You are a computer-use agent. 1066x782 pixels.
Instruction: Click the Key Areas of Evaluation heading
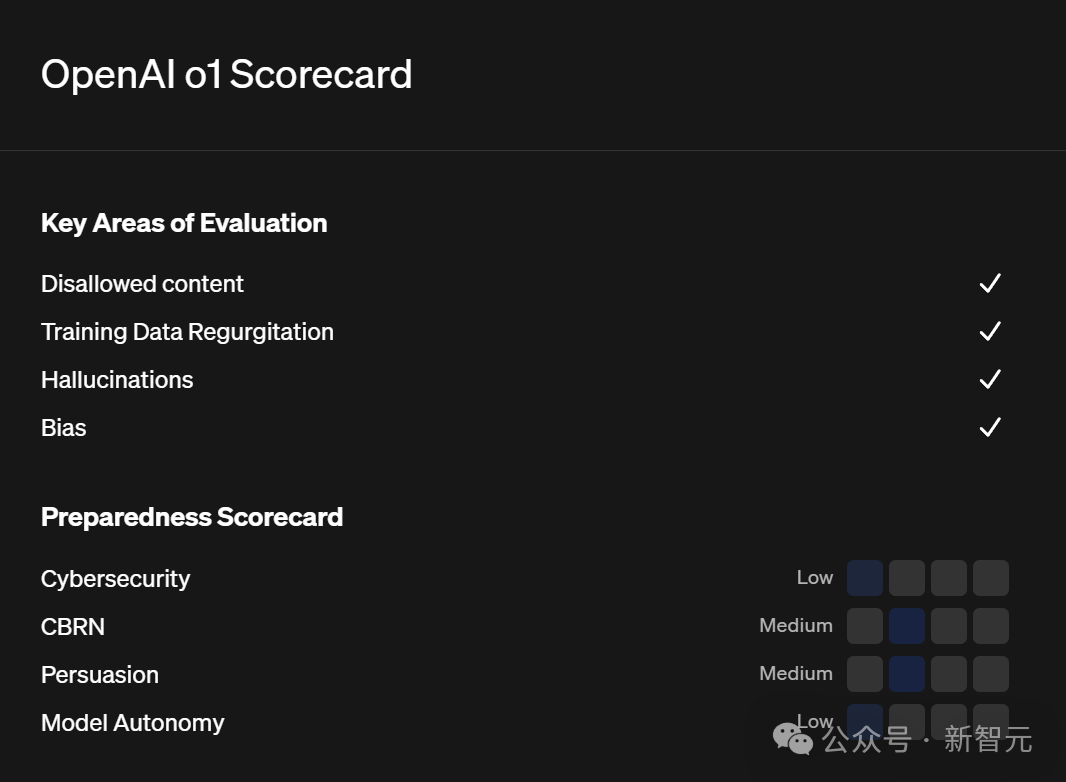tap(184, 223)
